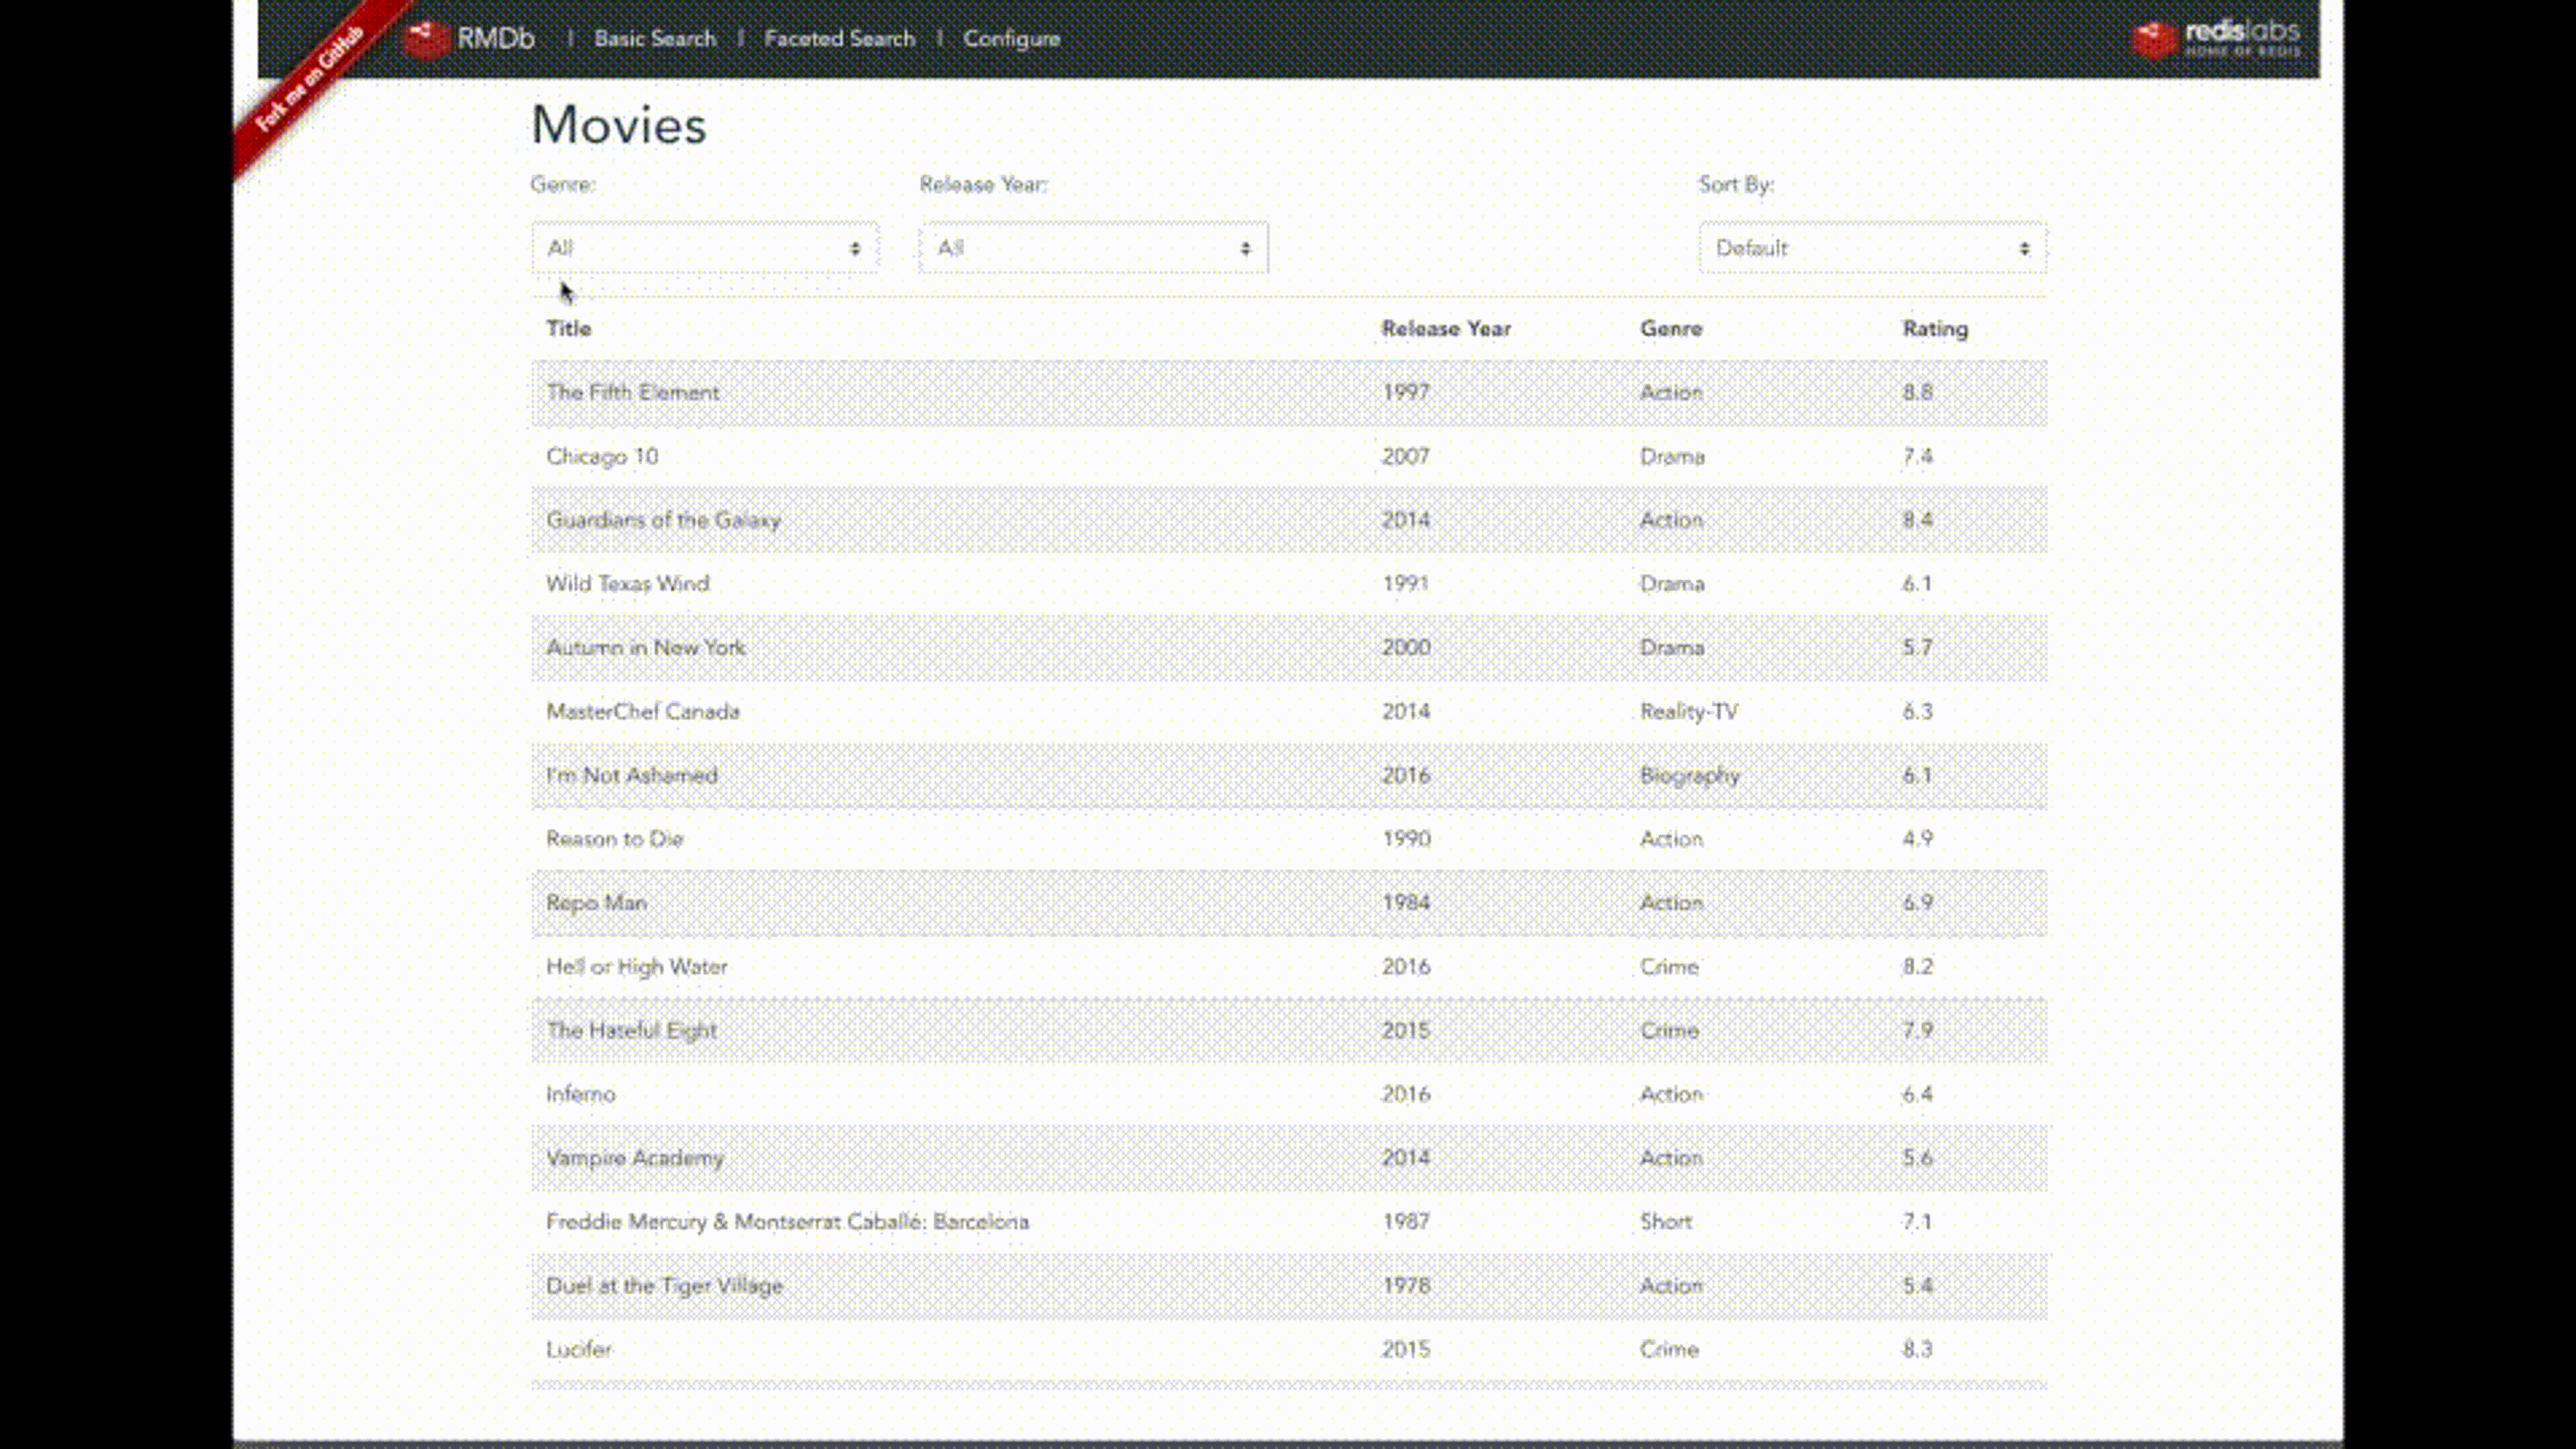Click the Guardians of the Galaxy title
Image resolution: width=2576 pixels, height=1449 pixels.
663,520
